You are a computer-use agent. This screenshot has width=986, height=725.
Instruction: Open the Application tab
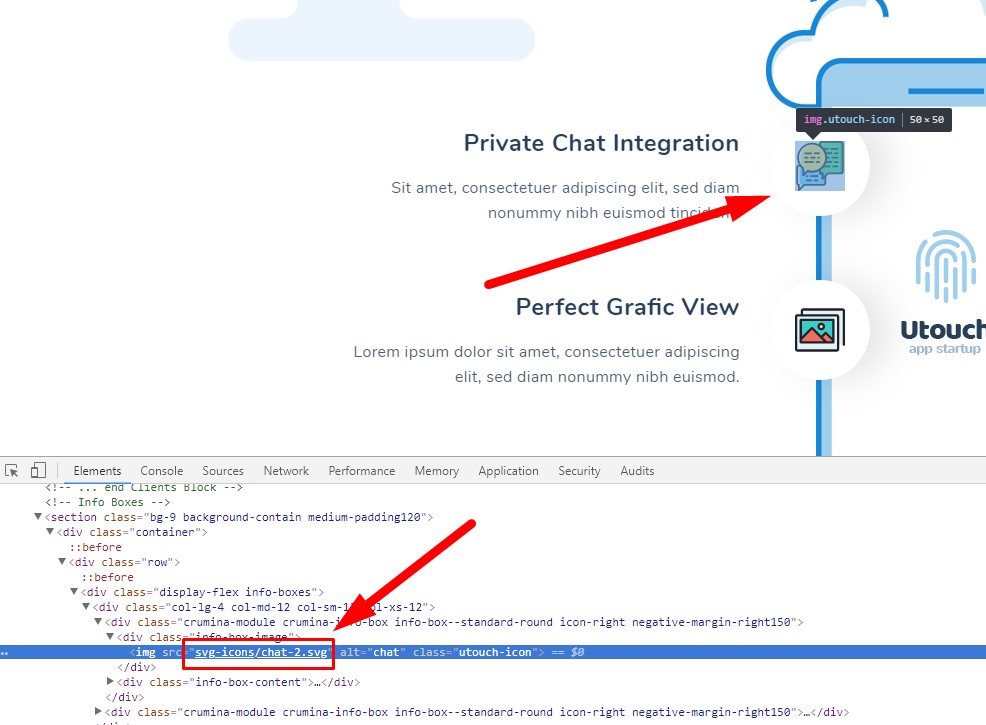pyautogui.click(x=508, y=471)
